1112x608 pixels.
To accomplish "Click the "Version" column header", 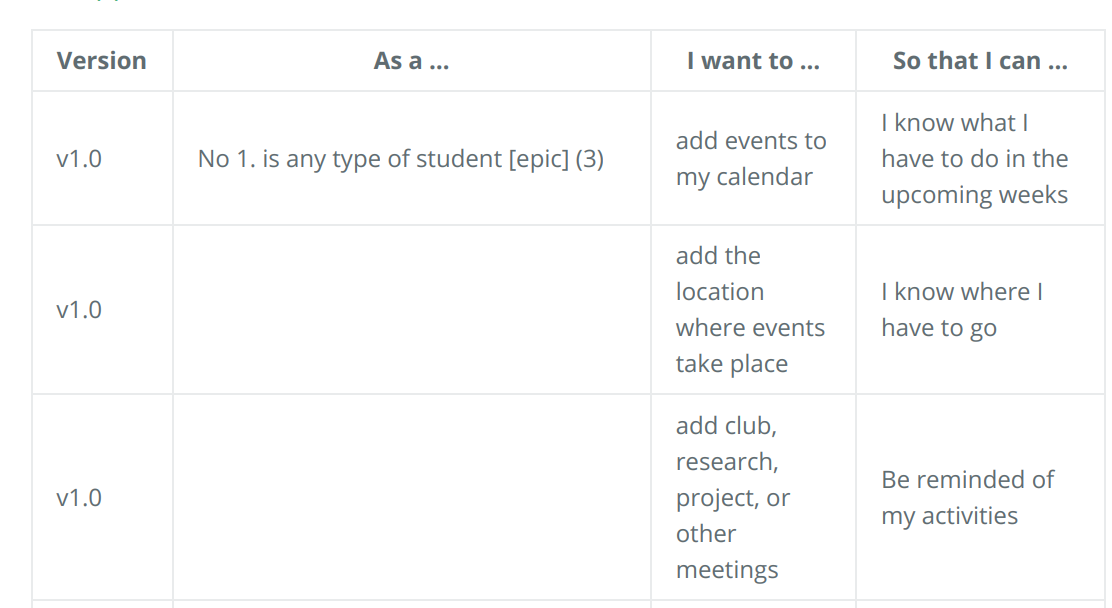I will (x=101, y=61).
